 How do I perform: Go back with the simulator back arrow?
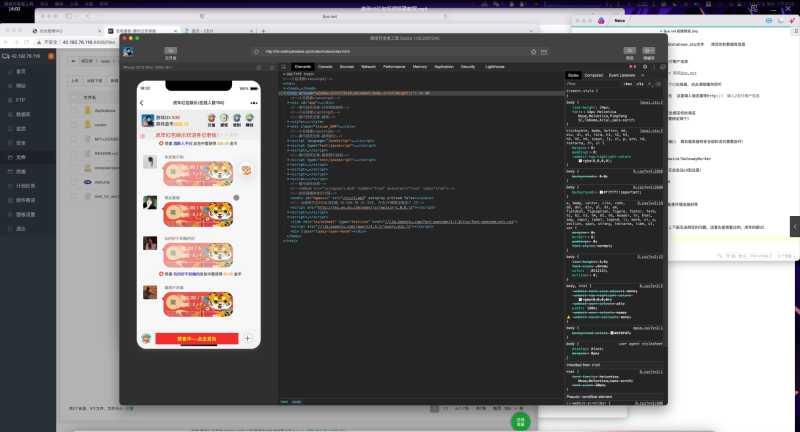click(142, 103)
